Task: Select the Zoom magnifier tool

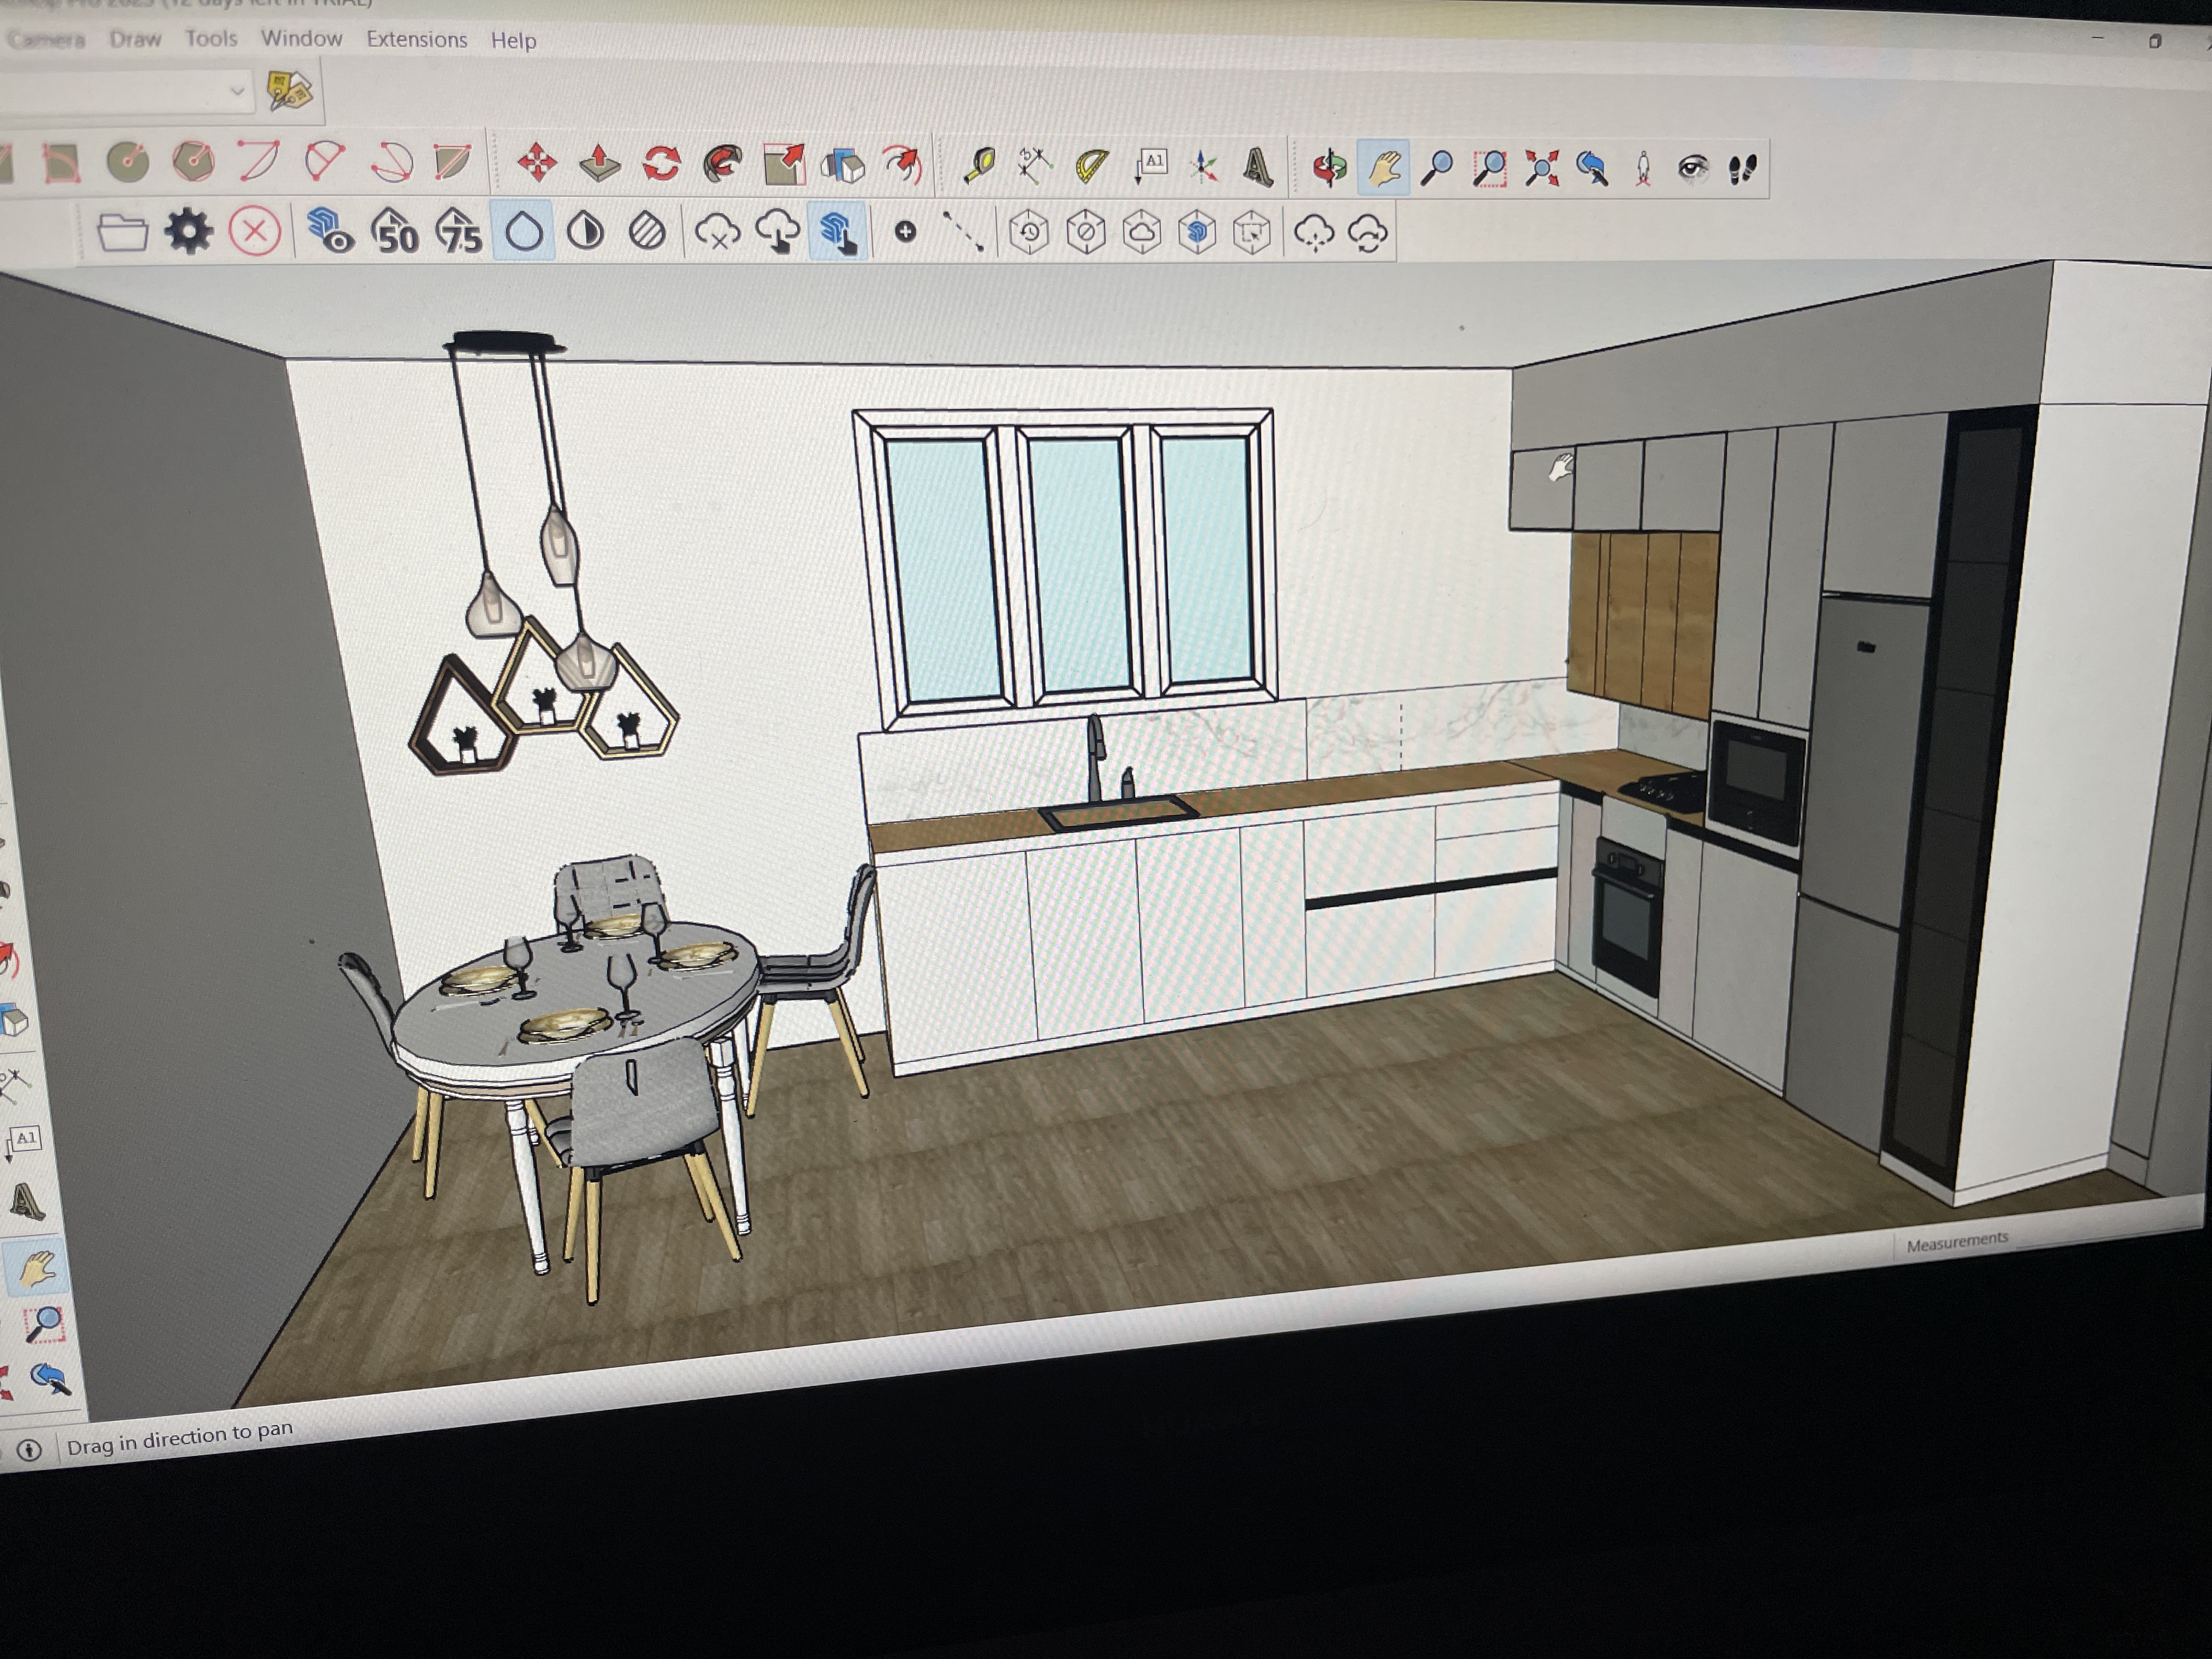Action: click(1437, 168)
